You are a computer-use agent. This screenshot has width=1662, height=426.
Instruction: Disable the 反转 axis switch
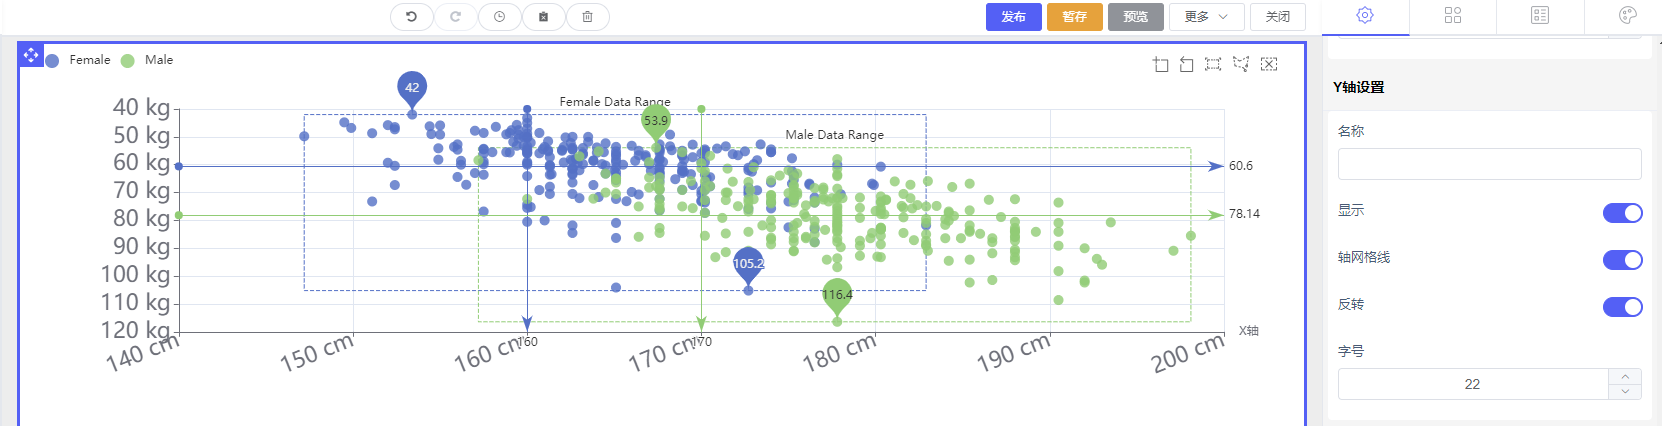pyautogui.click(x=1622, y=307)
